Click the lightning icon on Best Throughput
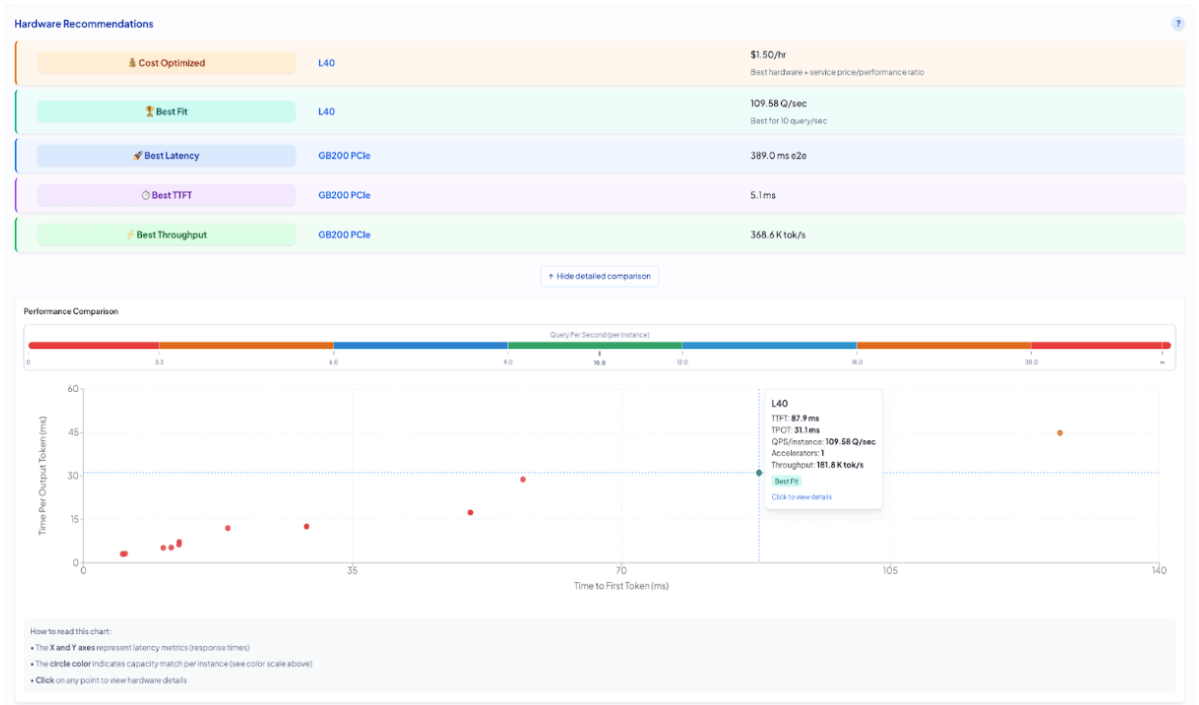Screen dimensions: 1199x705 [130, 235]
